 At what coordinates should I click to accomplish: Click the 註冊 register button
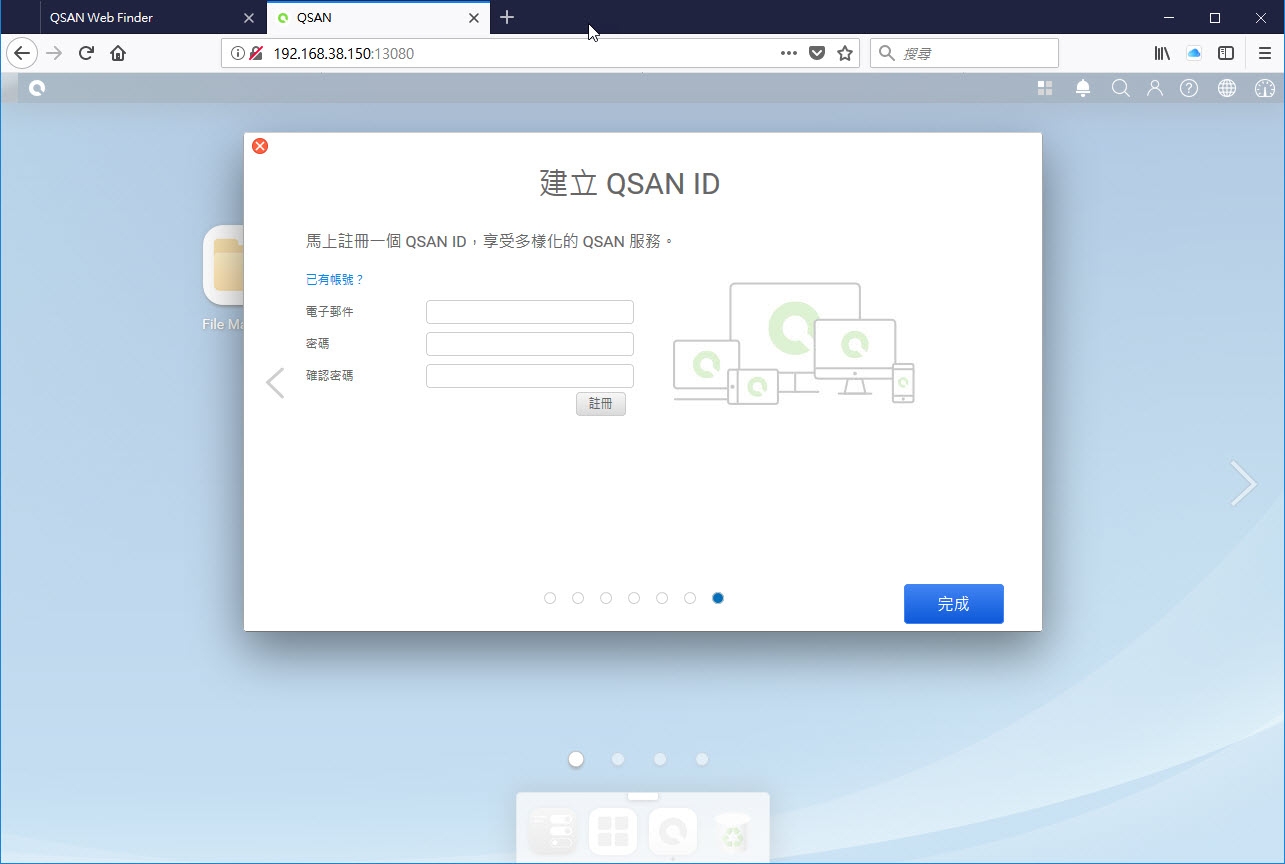[x=601, y=404]
